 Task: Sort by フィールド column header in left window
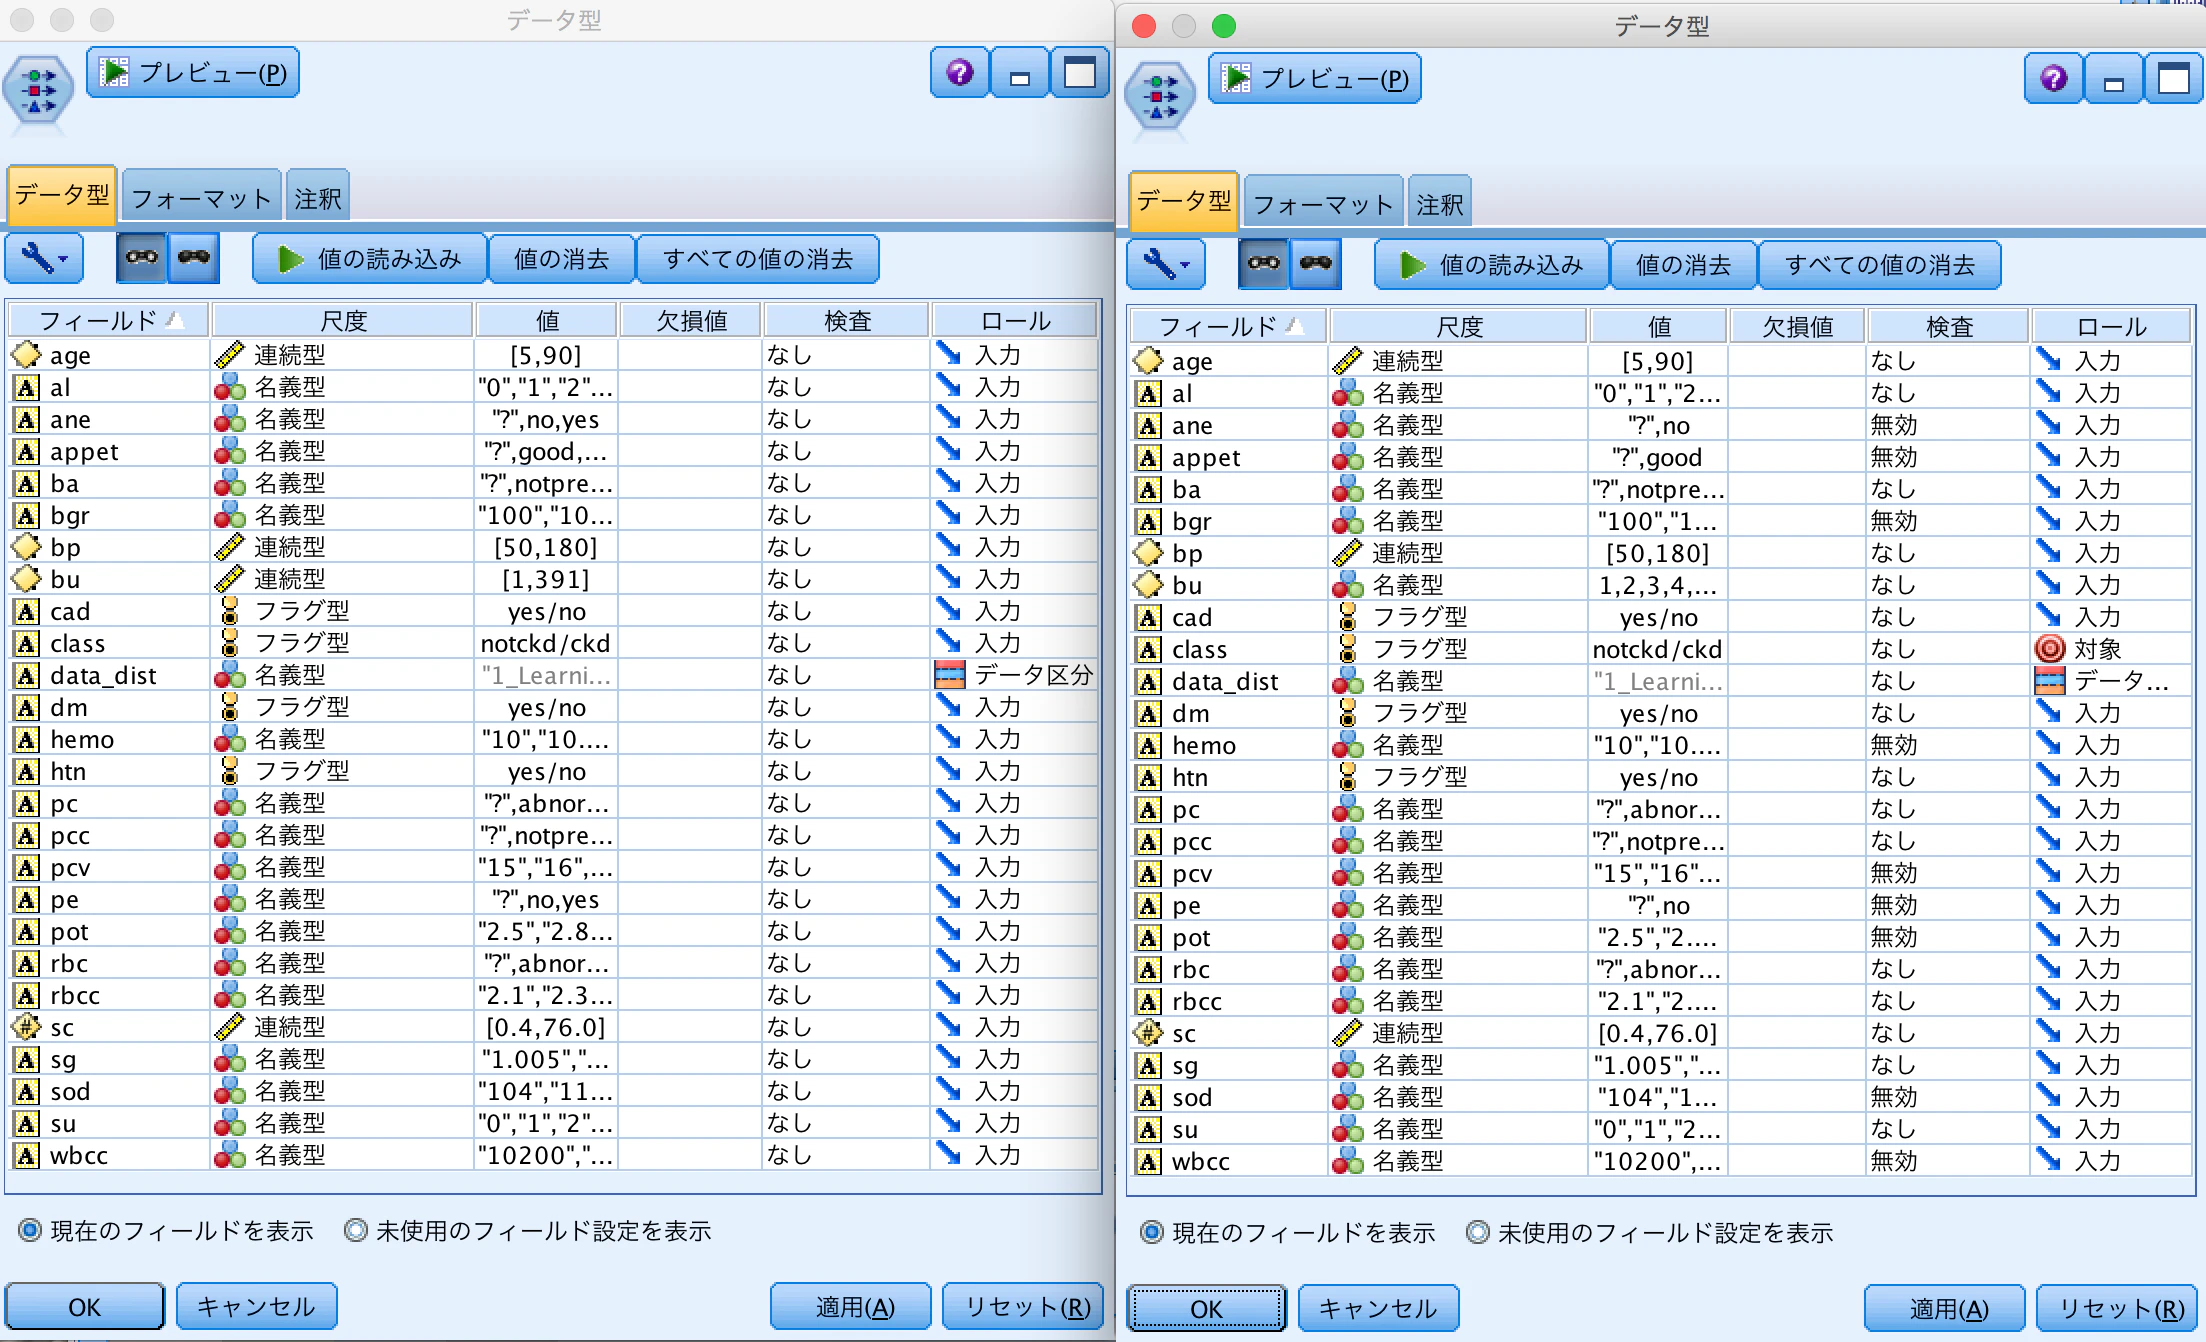(x=109, y=321)
